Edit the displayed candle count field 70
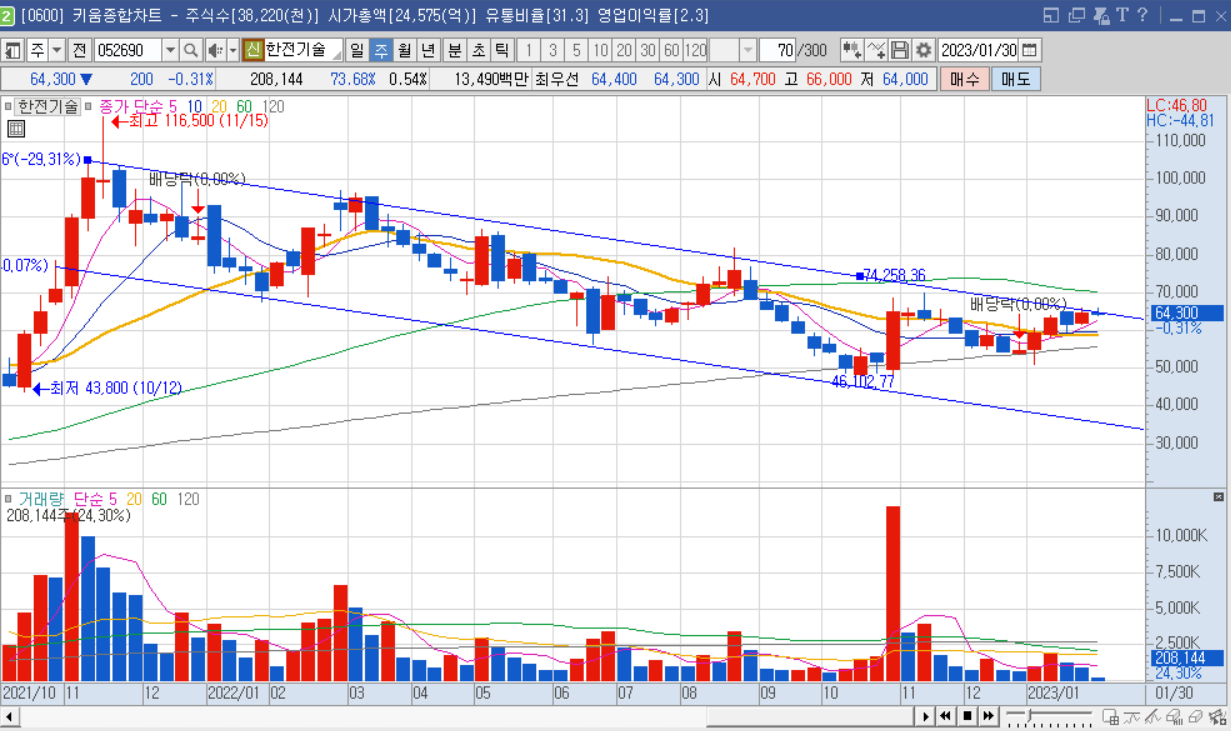This screenshot has width=1231, height=731. (x=777, y=50)
